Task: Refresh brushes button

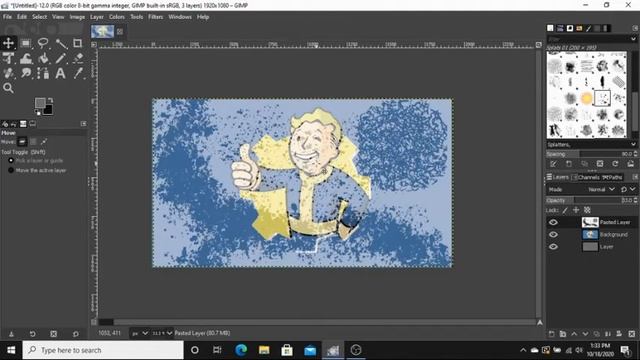Action: pyautogui.click(x=615, y=164)
